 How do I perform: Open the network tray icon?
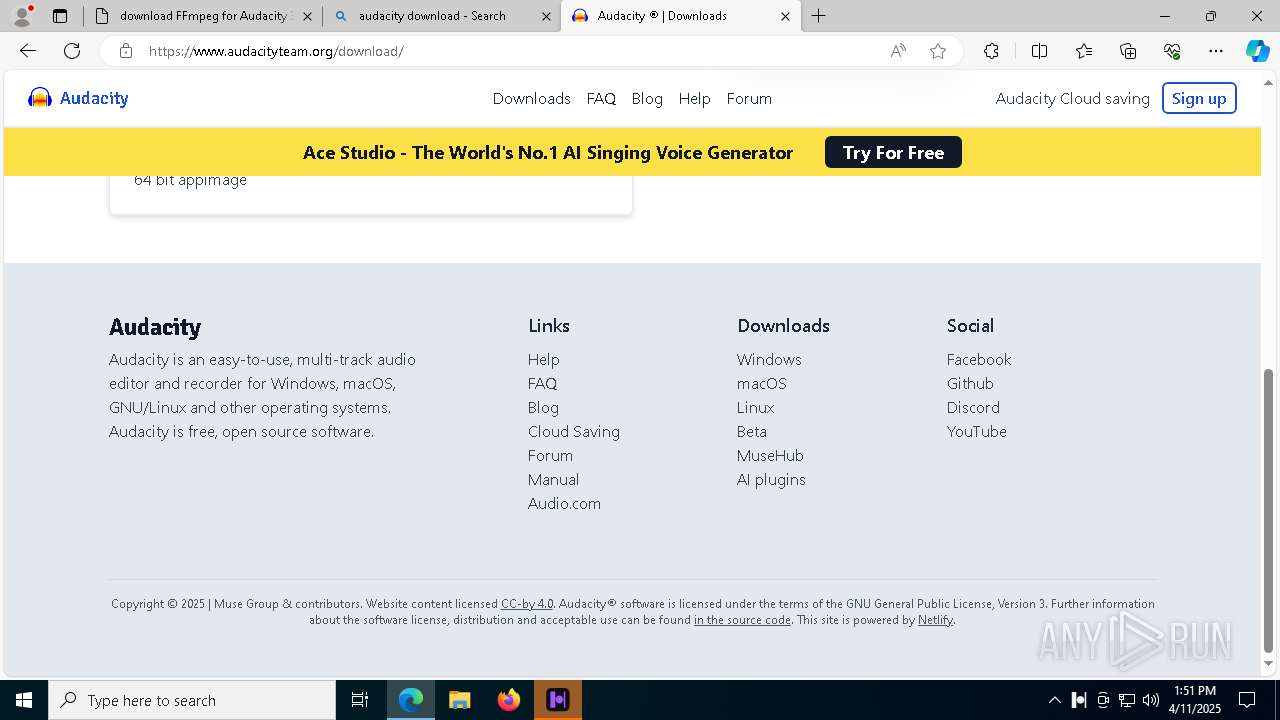click(x=1127, y=700)
